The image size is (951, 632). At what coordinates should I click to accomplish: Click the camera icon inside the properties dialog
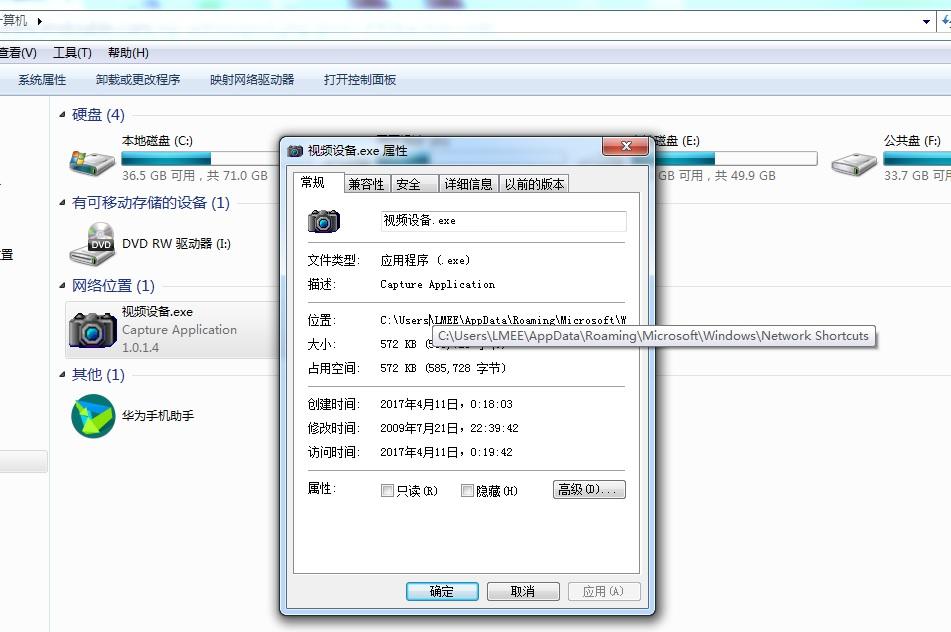(x=324, y=221)
